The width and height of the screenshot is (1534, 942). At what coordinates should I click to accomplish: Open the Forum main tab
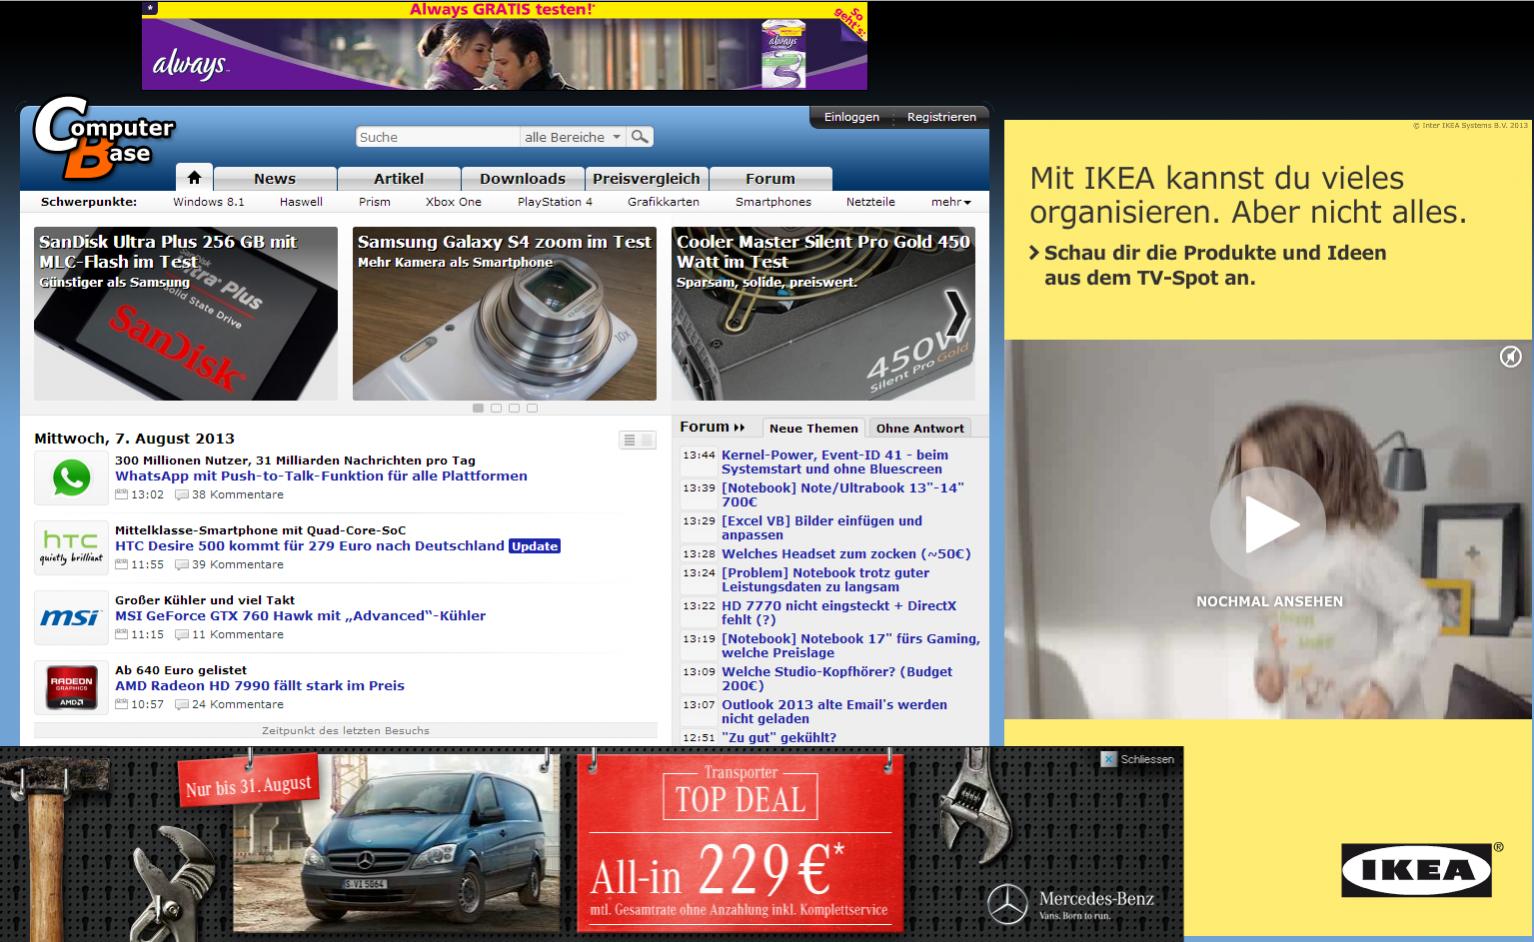tap(770, 178)
